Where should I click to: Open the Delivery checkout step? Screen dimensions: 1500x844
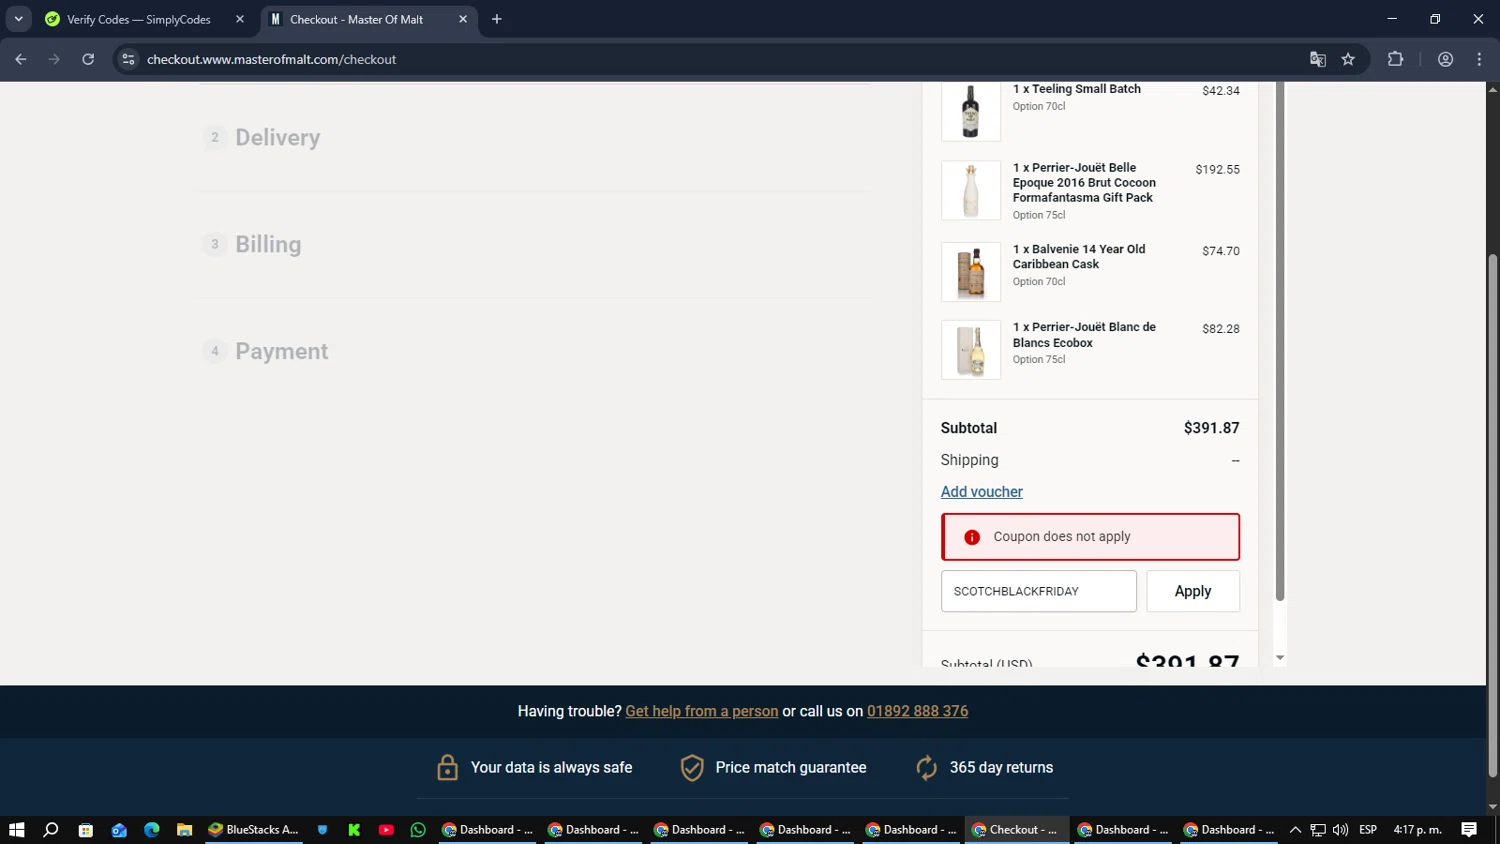(x=278, y=138)
